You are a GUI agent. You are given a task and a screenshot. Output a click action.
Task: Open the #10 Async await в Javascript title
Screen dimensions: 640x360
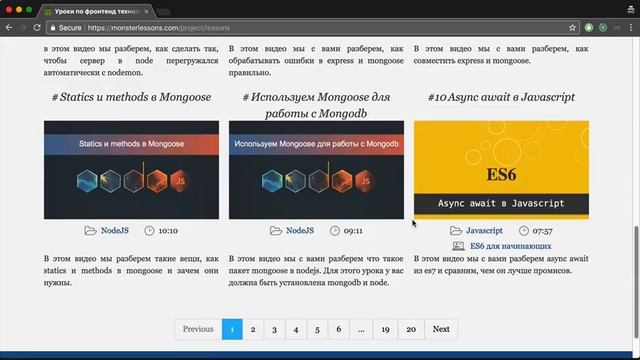point(501,97)
